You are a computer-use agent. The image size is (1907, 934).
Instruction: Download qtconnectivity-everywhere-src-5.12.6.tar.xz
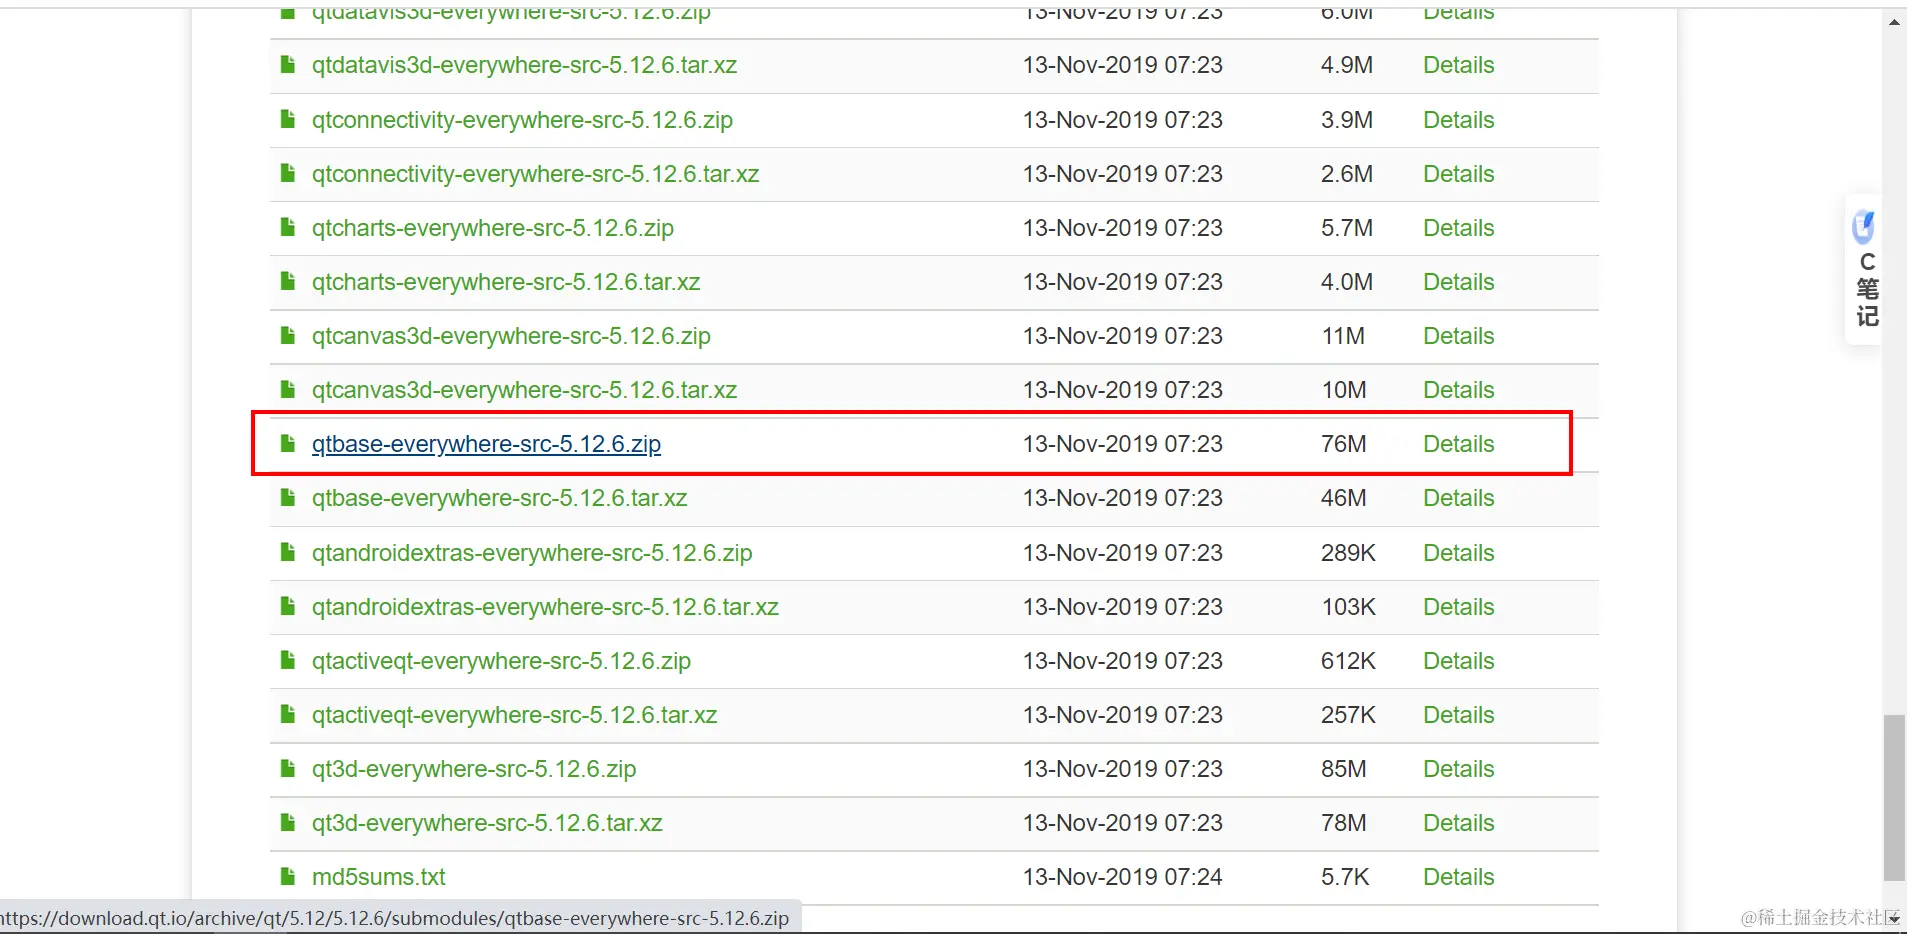(x=535, y=174)
